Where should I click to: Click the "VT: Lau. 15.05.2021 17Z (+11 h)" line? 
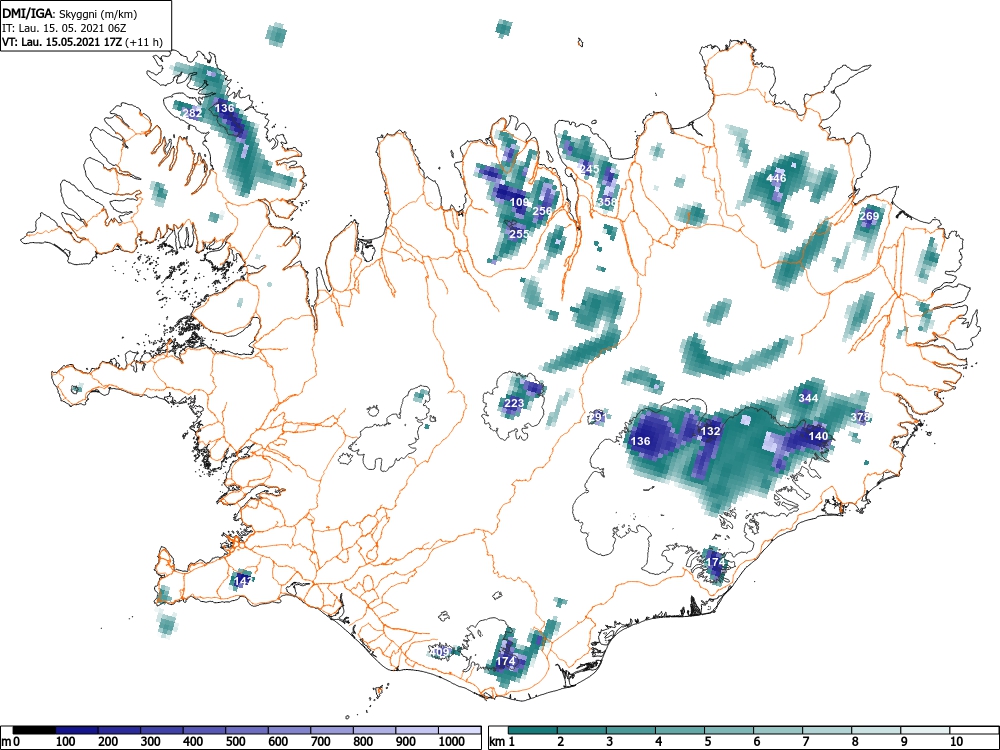point(82,42)
